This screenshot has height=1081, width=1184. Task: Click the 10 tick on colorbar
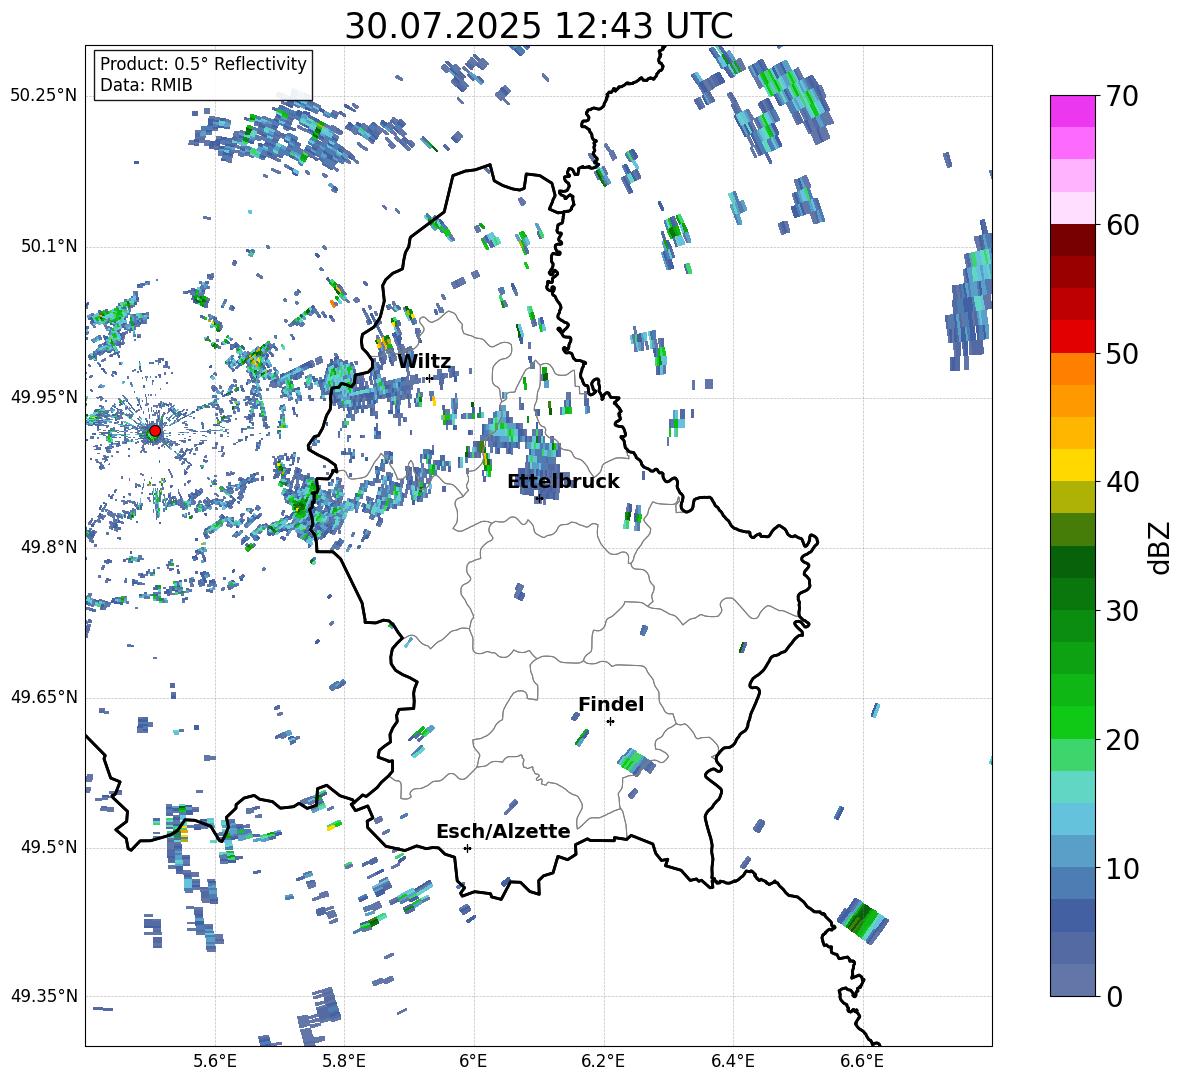pos(1122,868)
